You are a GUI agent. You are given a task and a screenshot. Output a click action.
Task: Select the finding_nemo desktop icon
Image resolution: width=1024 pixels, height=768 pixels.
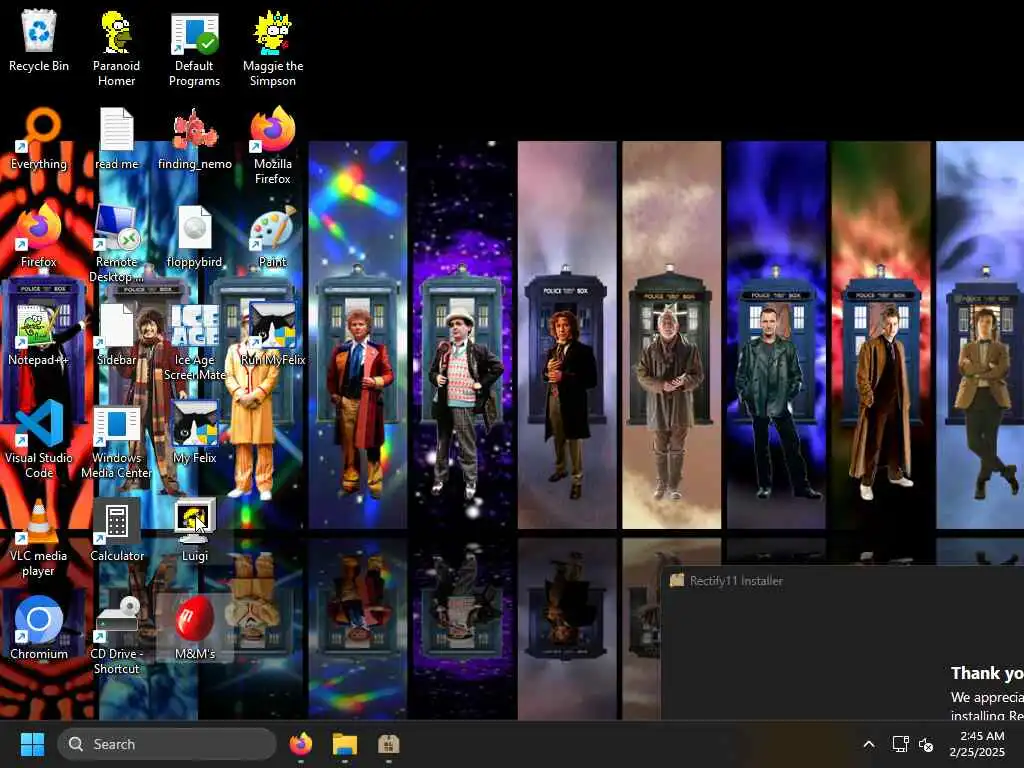click(195, 140)
